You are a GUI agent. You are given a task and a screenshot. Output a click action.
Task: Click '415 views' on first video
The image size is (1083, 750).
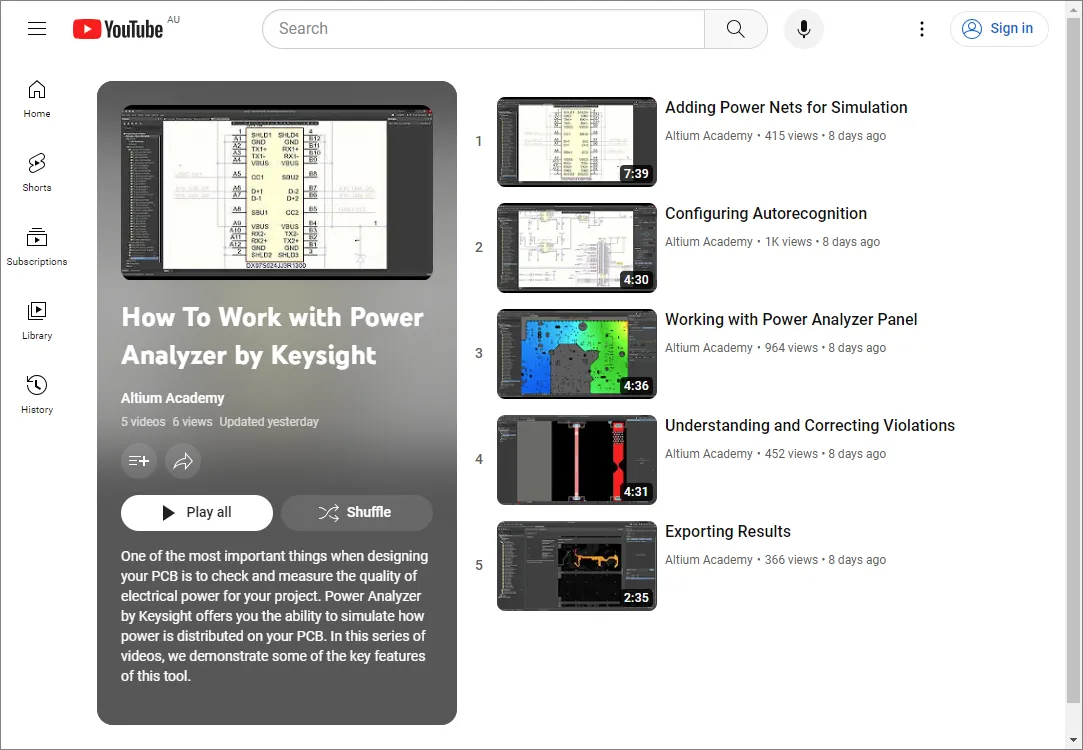pos(791,136)
